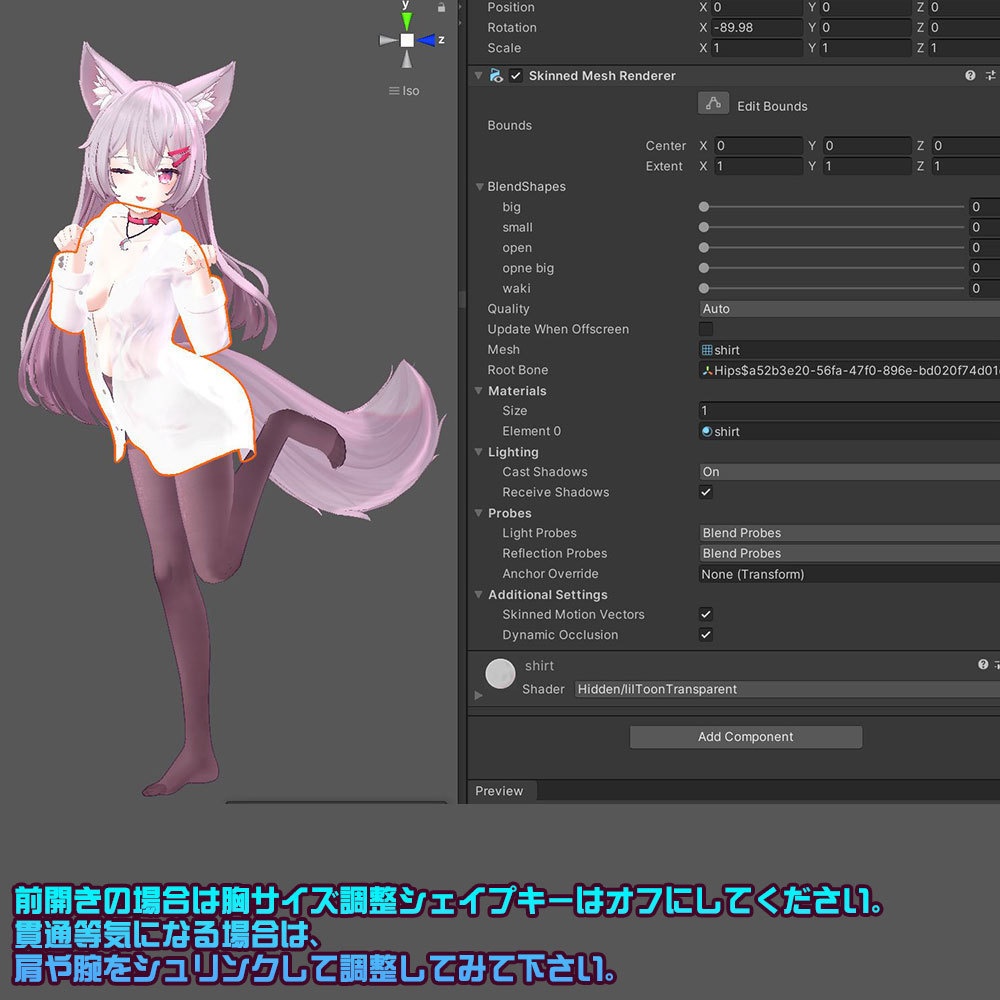This screenshot has height=1000, width=1000.
Task: Click the mesh grid icon beside shirt
Action: 707,350
